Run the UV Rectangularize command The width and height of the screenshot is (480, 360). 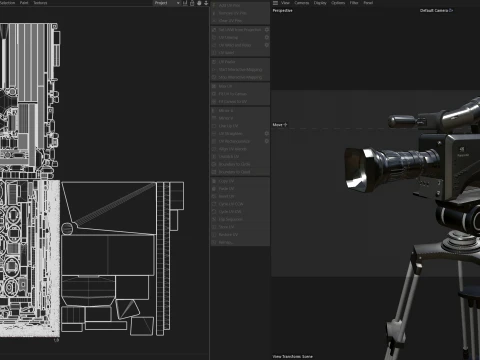tap(237, 141)
